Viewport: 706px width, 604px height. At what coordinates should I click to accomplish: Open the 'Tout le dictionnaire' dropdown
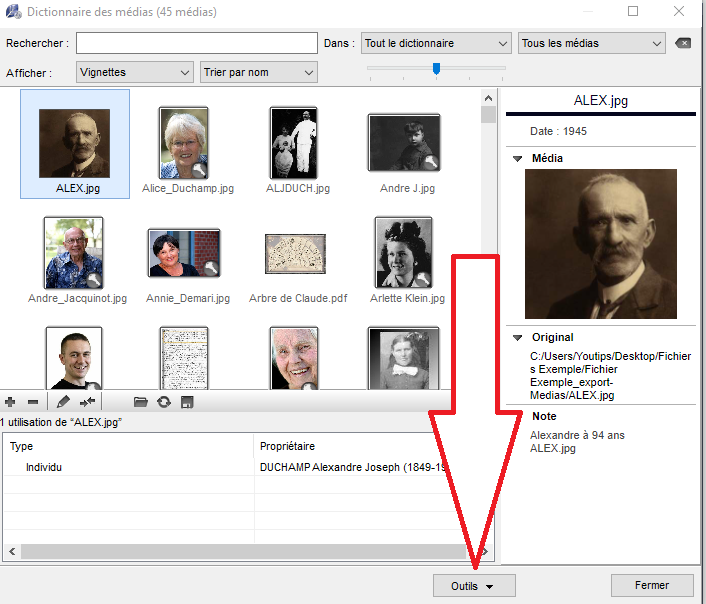(x=435, y=44)
